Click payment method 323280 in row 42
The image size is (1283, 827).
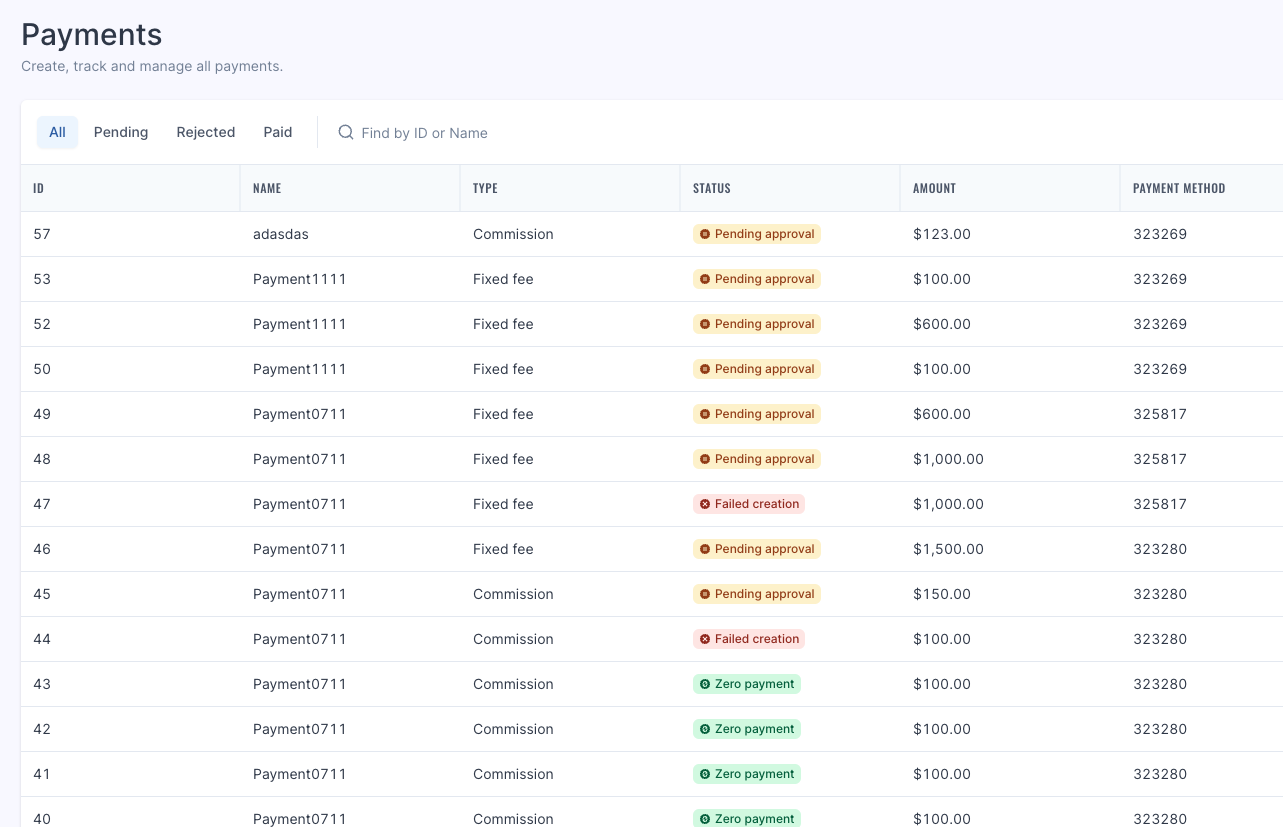(1160, 729)
